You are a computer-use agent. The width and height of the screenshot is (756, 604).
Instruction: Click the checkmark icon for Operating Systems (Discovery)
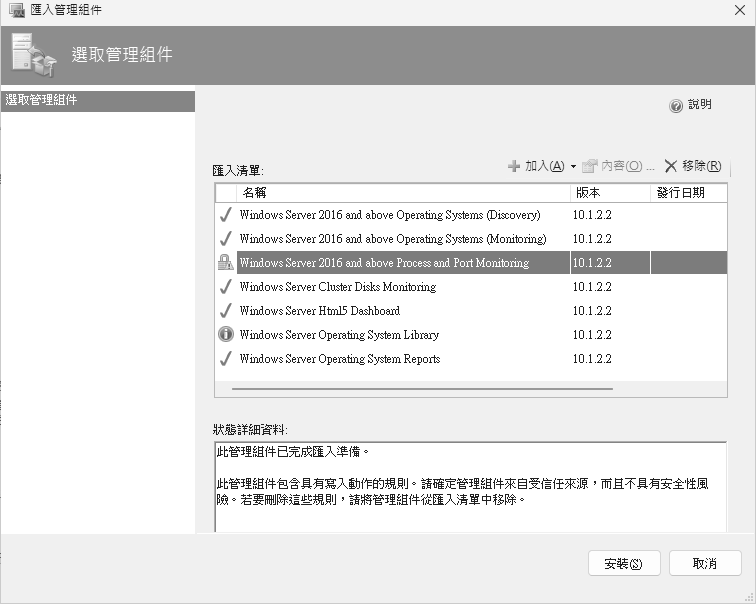pos(225,215)
